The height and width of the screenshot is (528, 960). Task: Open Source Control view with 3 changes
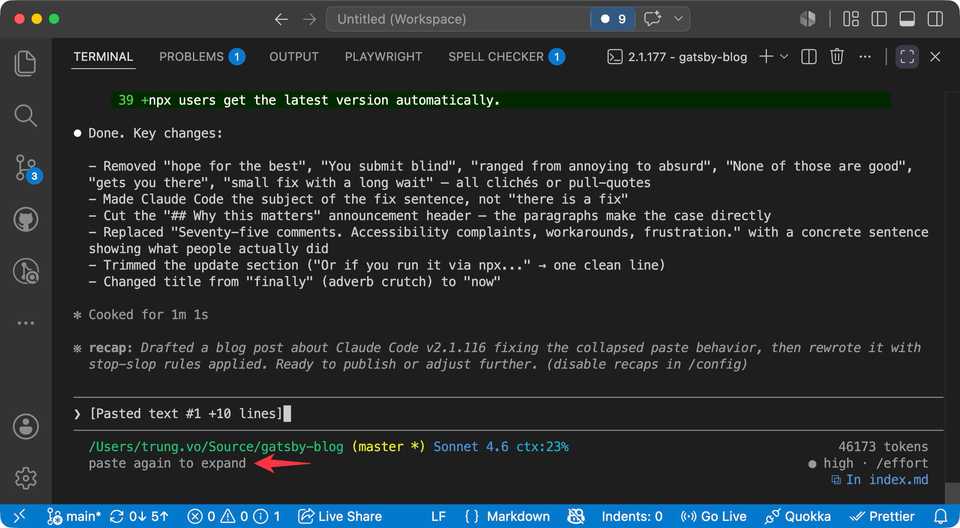pyautogui.click(x=26, y=168)
